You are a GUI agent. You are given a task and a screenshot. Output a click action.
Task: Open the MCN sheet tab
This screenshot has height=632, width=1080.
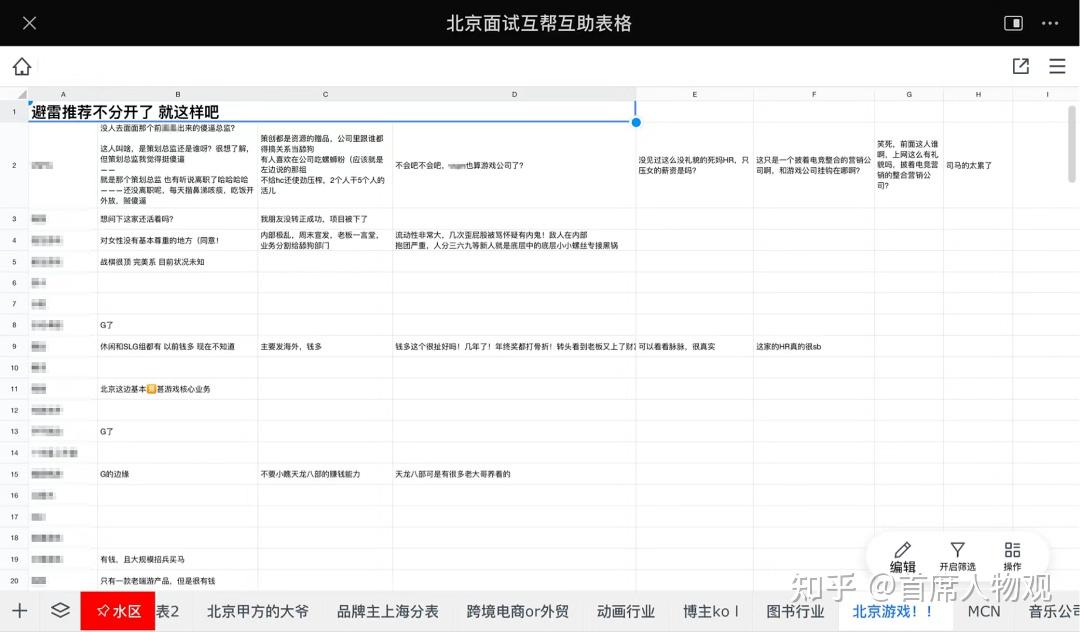tap(984, 610)
